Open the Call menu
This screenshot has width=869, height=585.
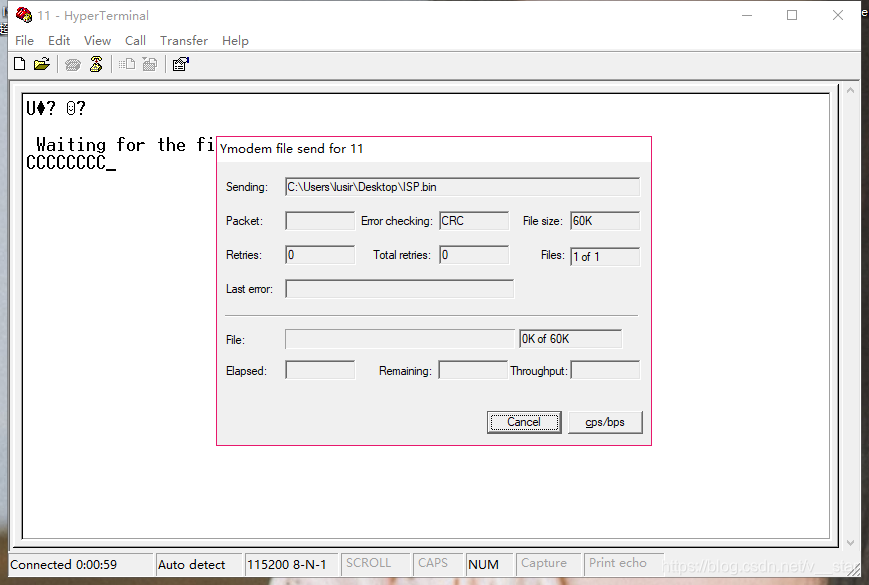(x=135, y=40)
